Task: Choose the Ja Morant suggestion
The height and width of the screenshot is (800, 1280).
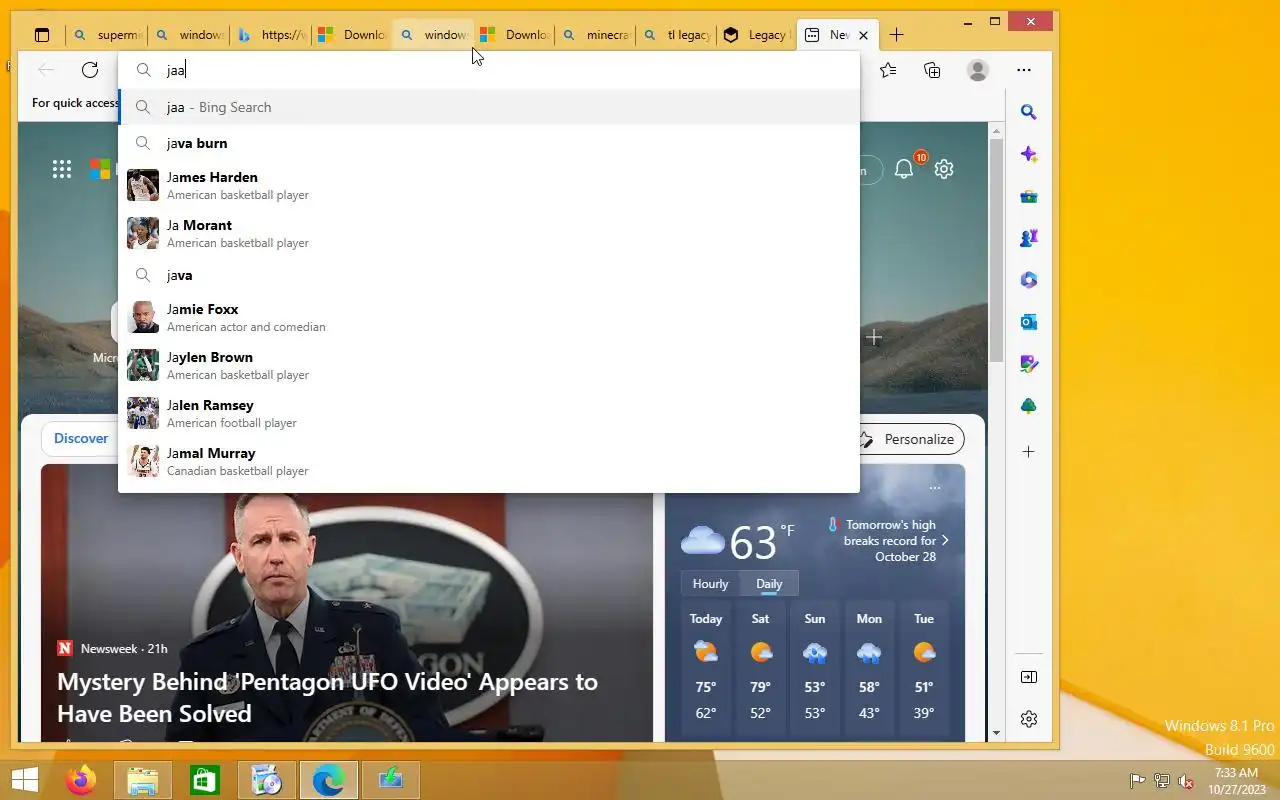Action: coord(489,233)
